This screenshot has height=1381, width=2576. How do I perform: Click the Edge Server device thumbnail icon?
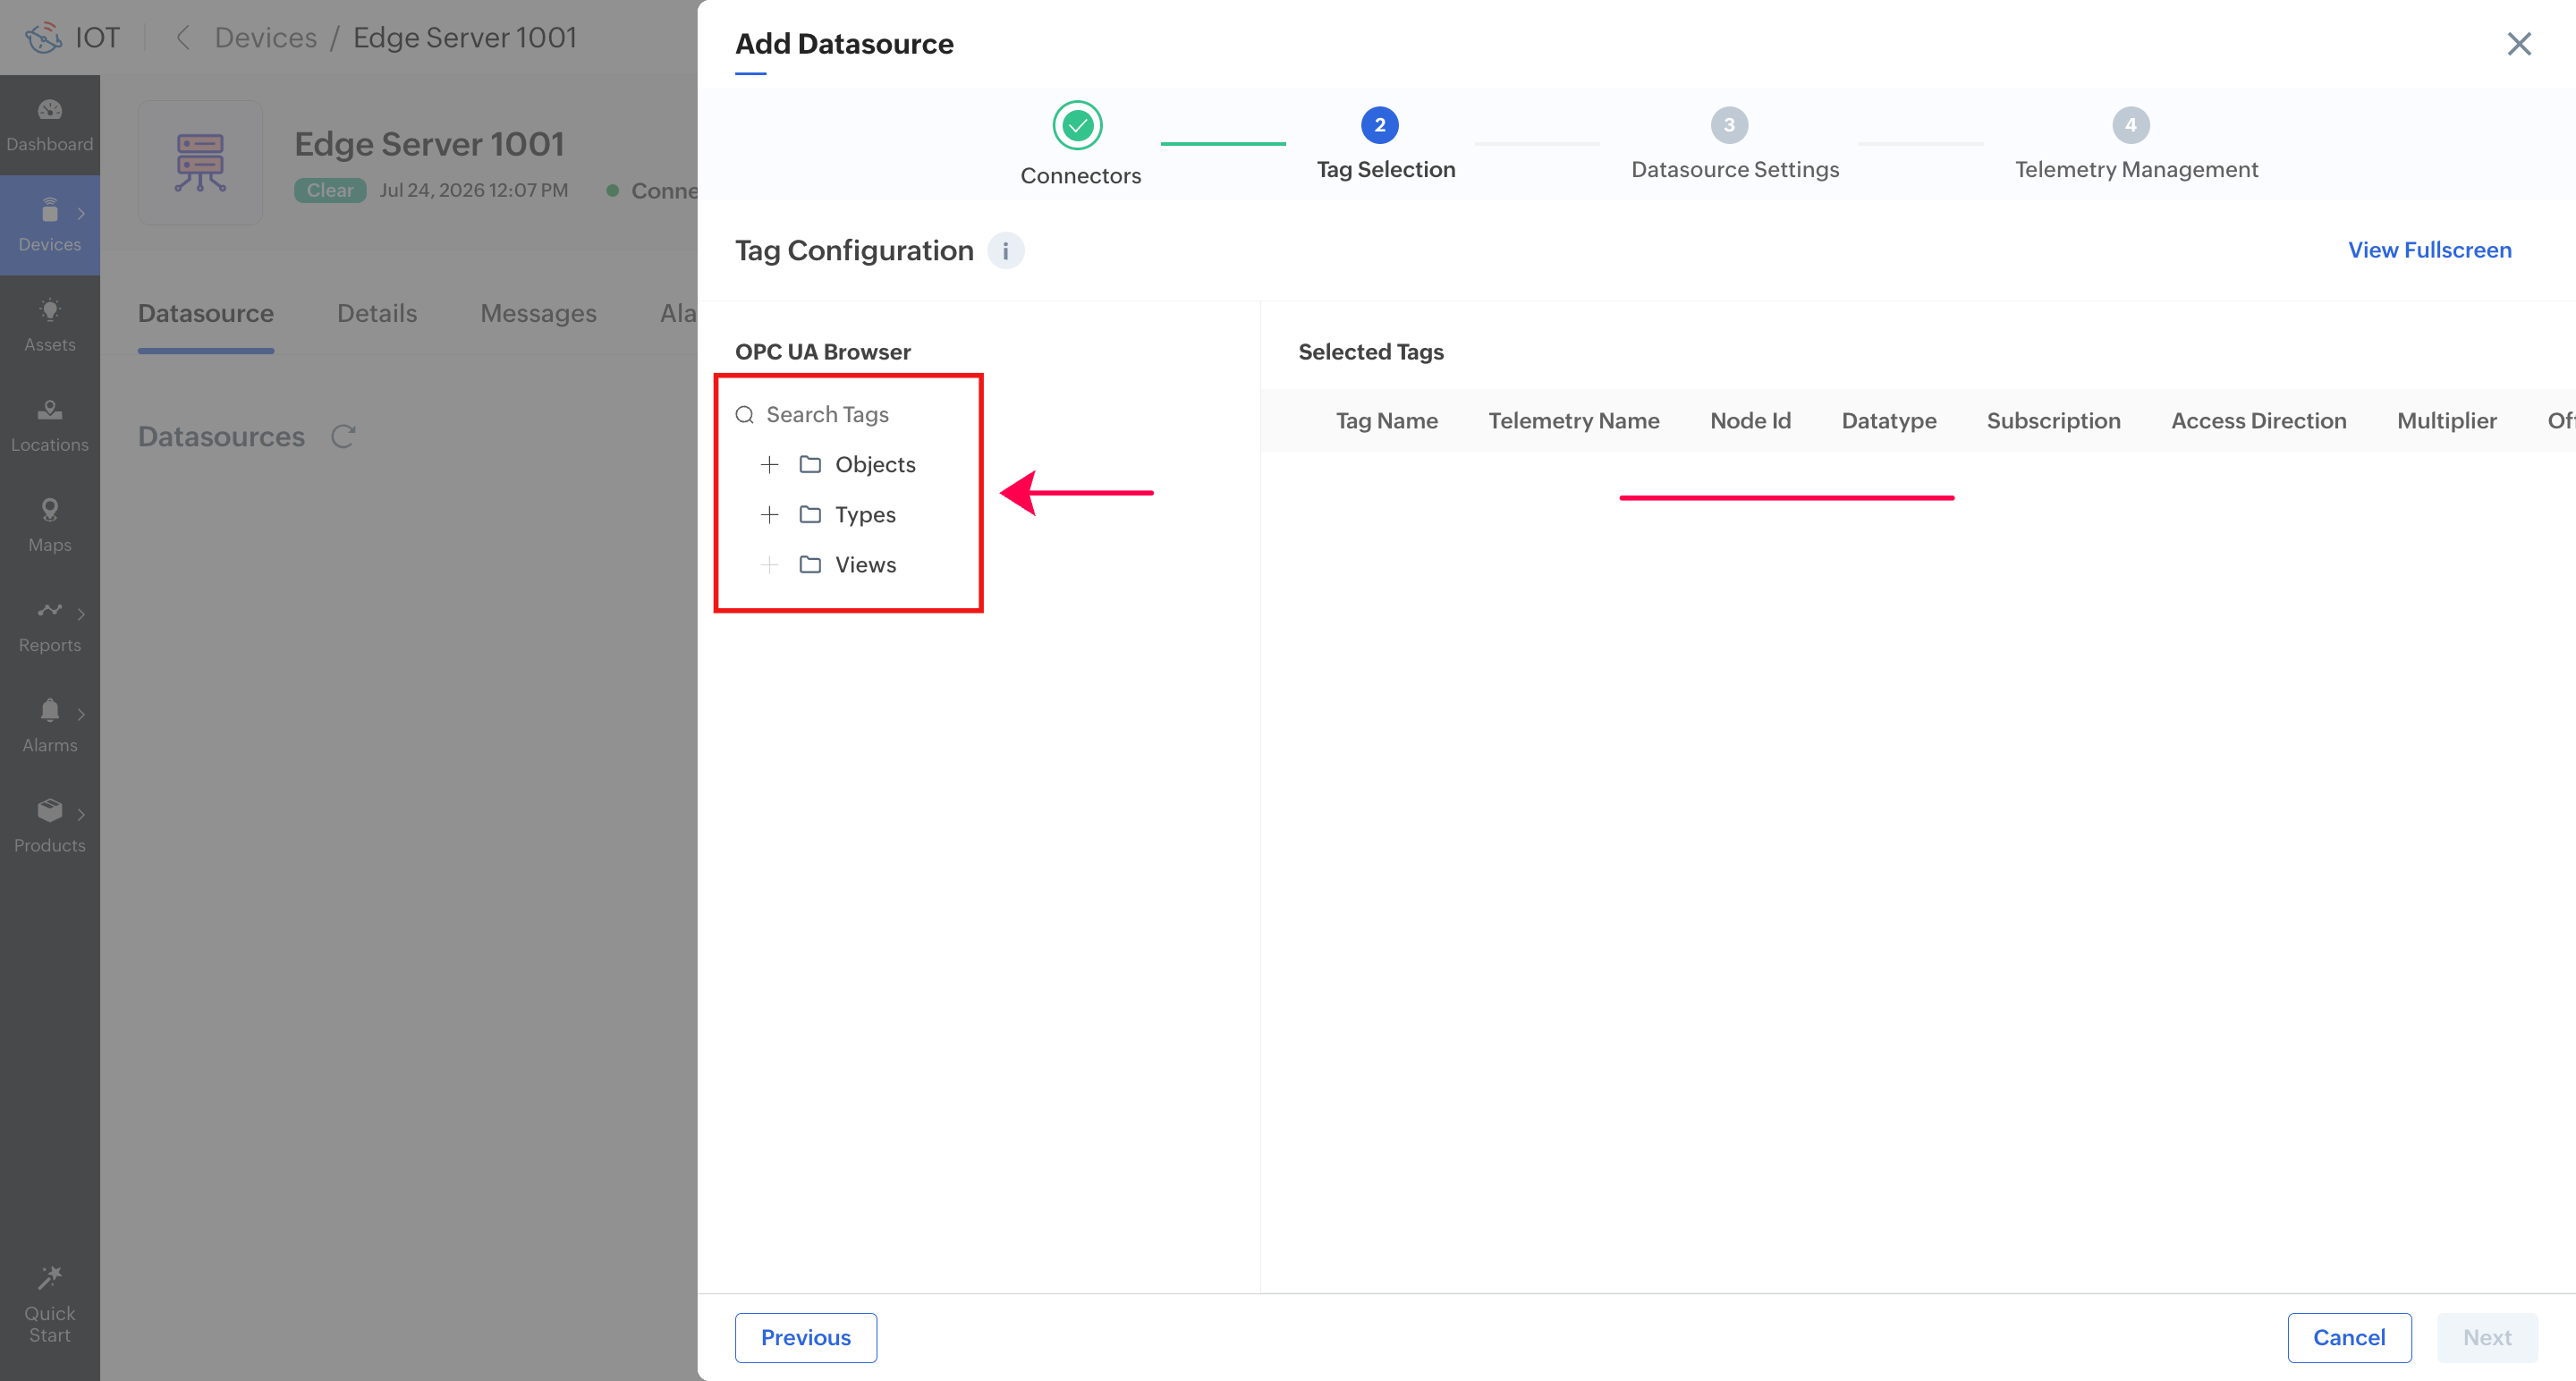200,162
